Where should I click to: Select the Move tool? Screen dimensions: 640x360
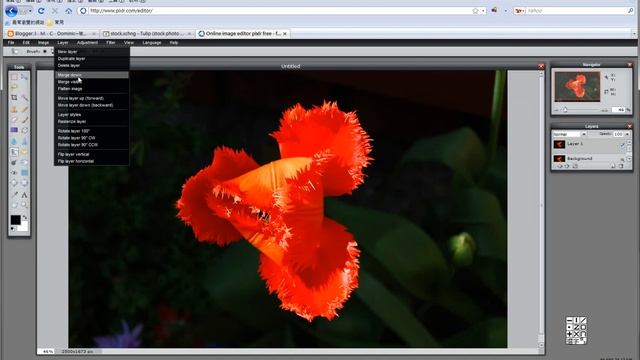pyautogui.click(x=24, y=76)
